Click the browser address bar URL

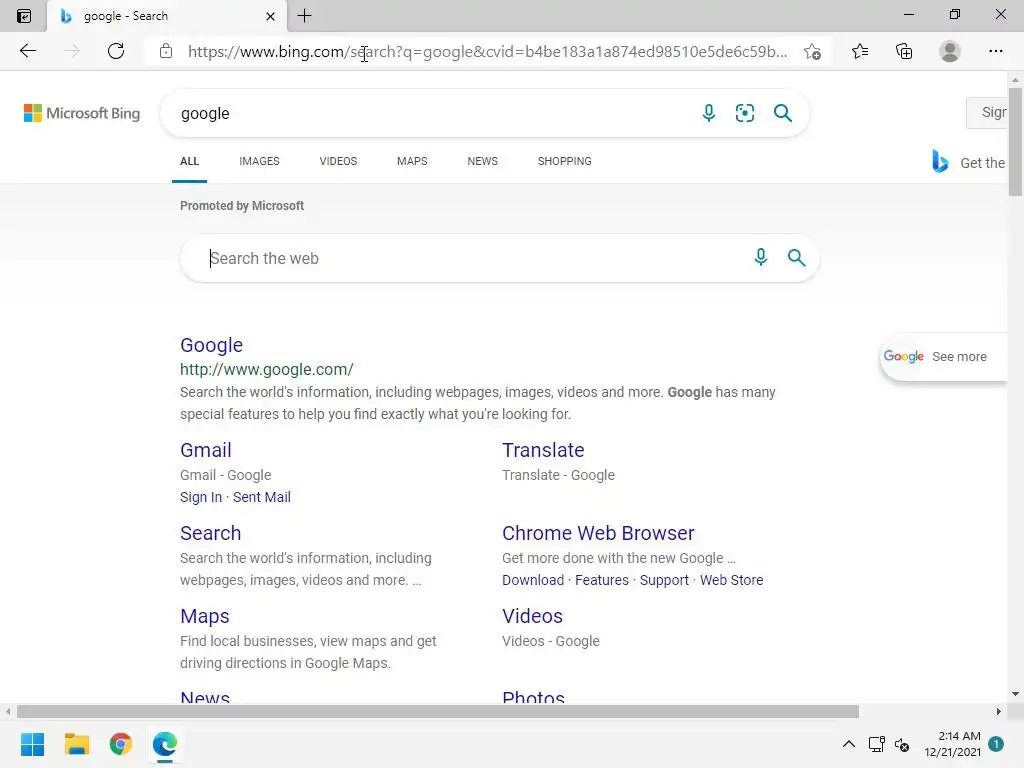487,52
